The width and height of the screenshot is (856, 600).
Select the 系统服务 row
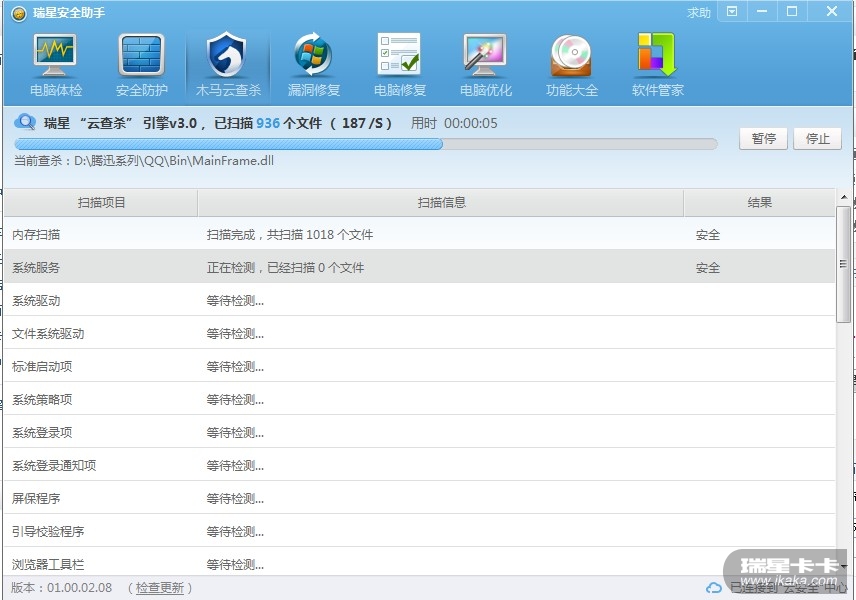[420, 268]
